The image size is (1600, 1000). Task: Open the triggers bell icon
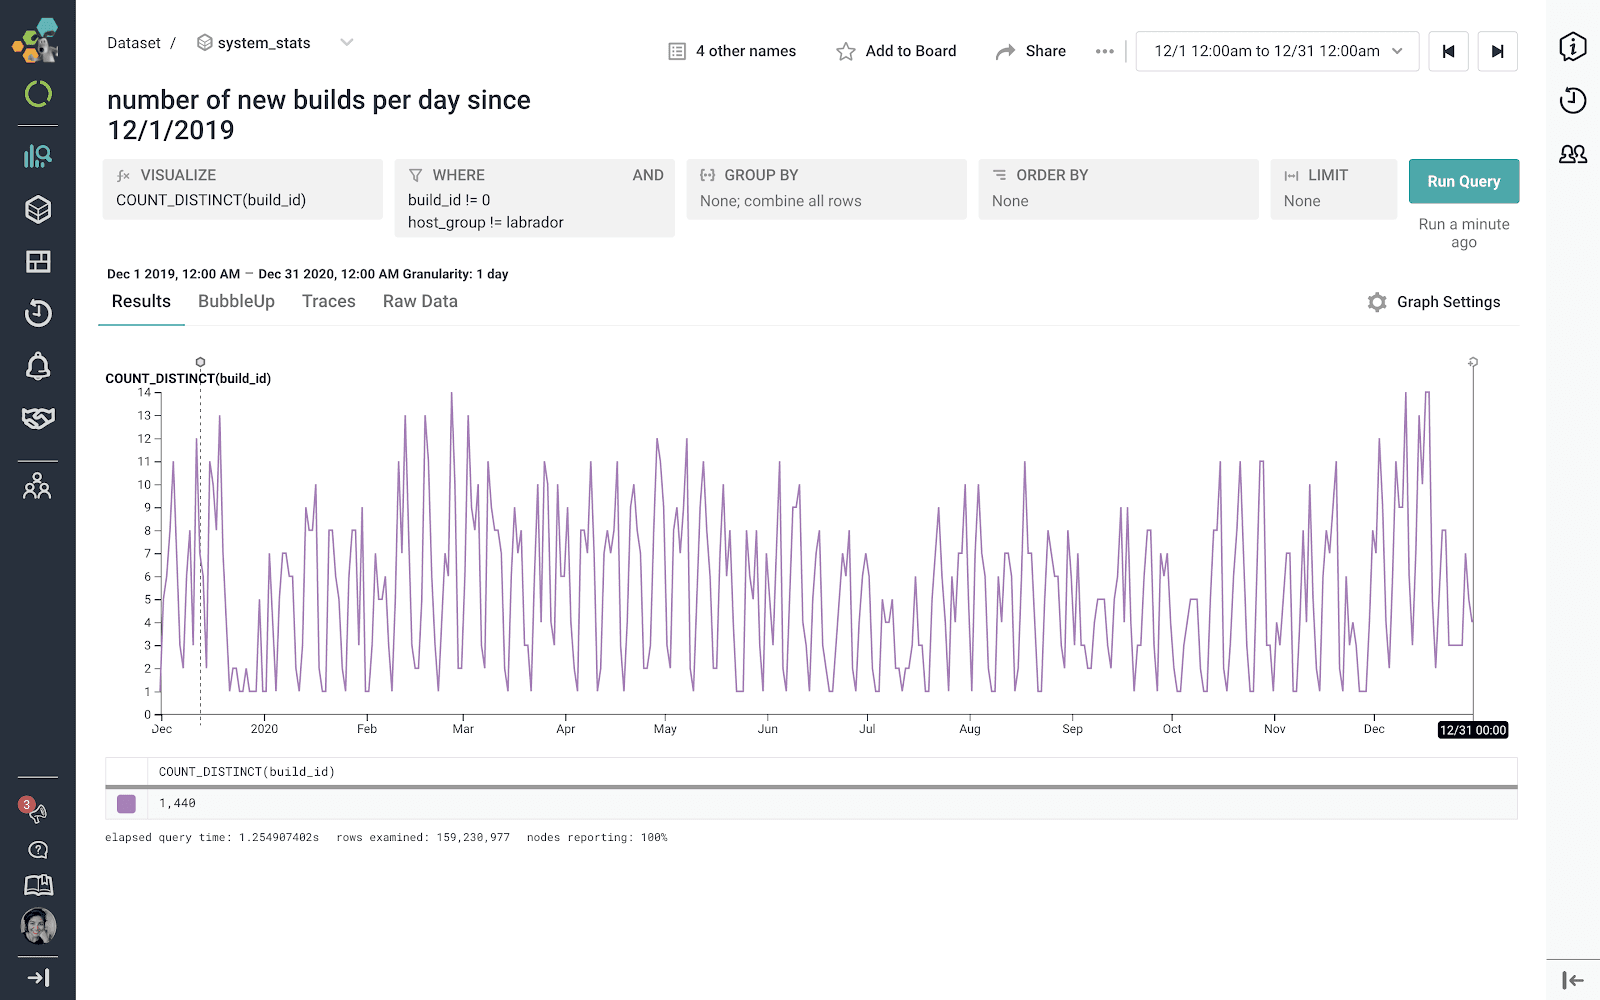38,366
